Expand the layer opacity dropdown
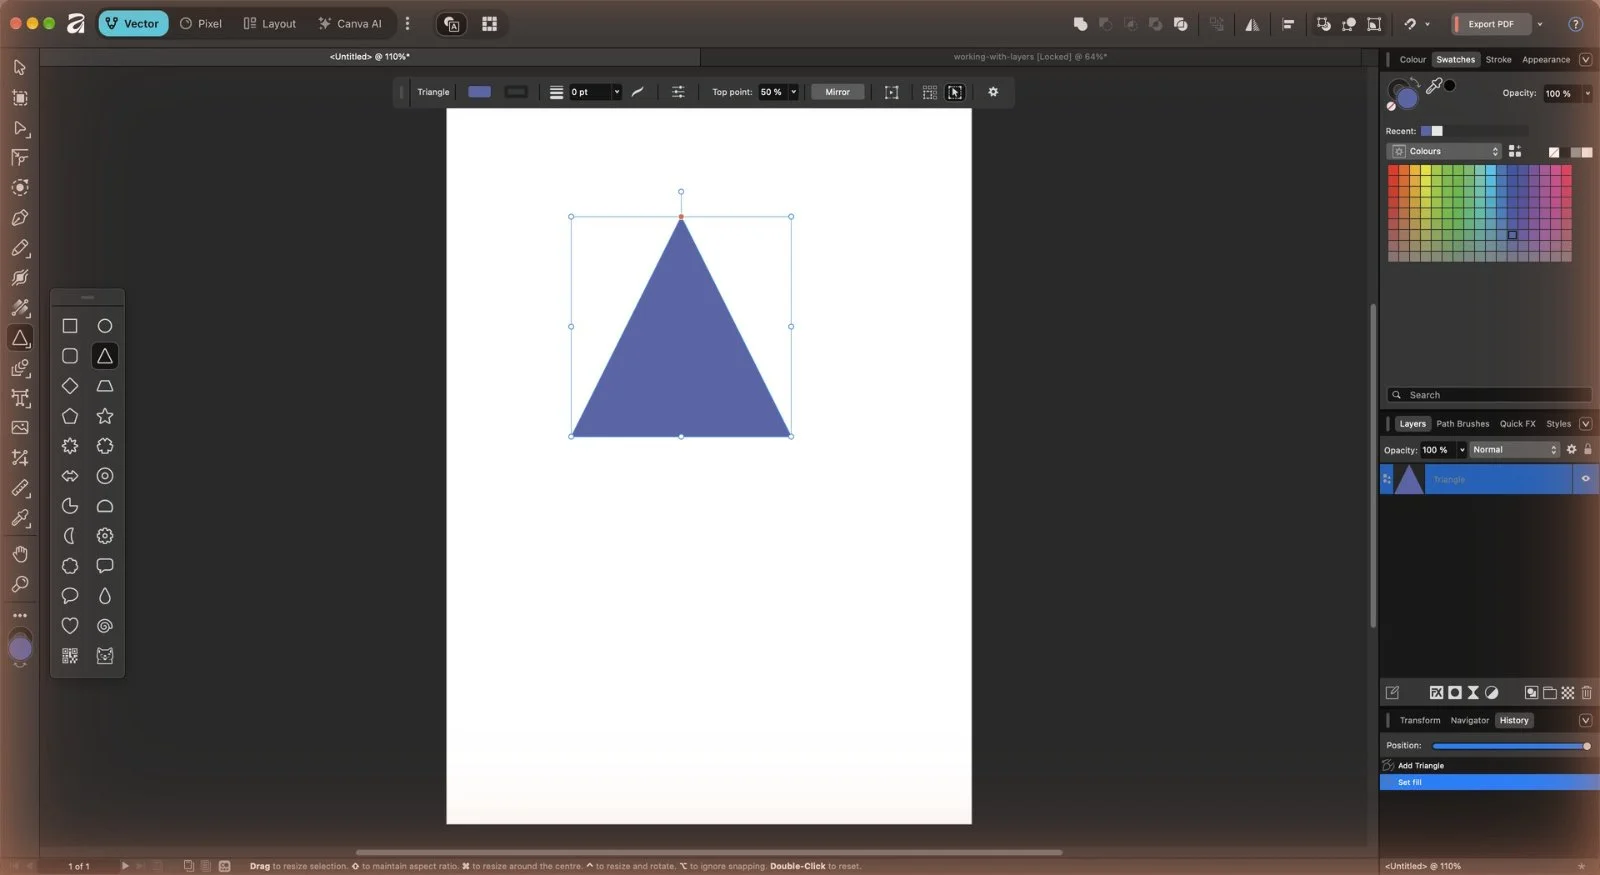1600x875 pixels. point(1462,450)
